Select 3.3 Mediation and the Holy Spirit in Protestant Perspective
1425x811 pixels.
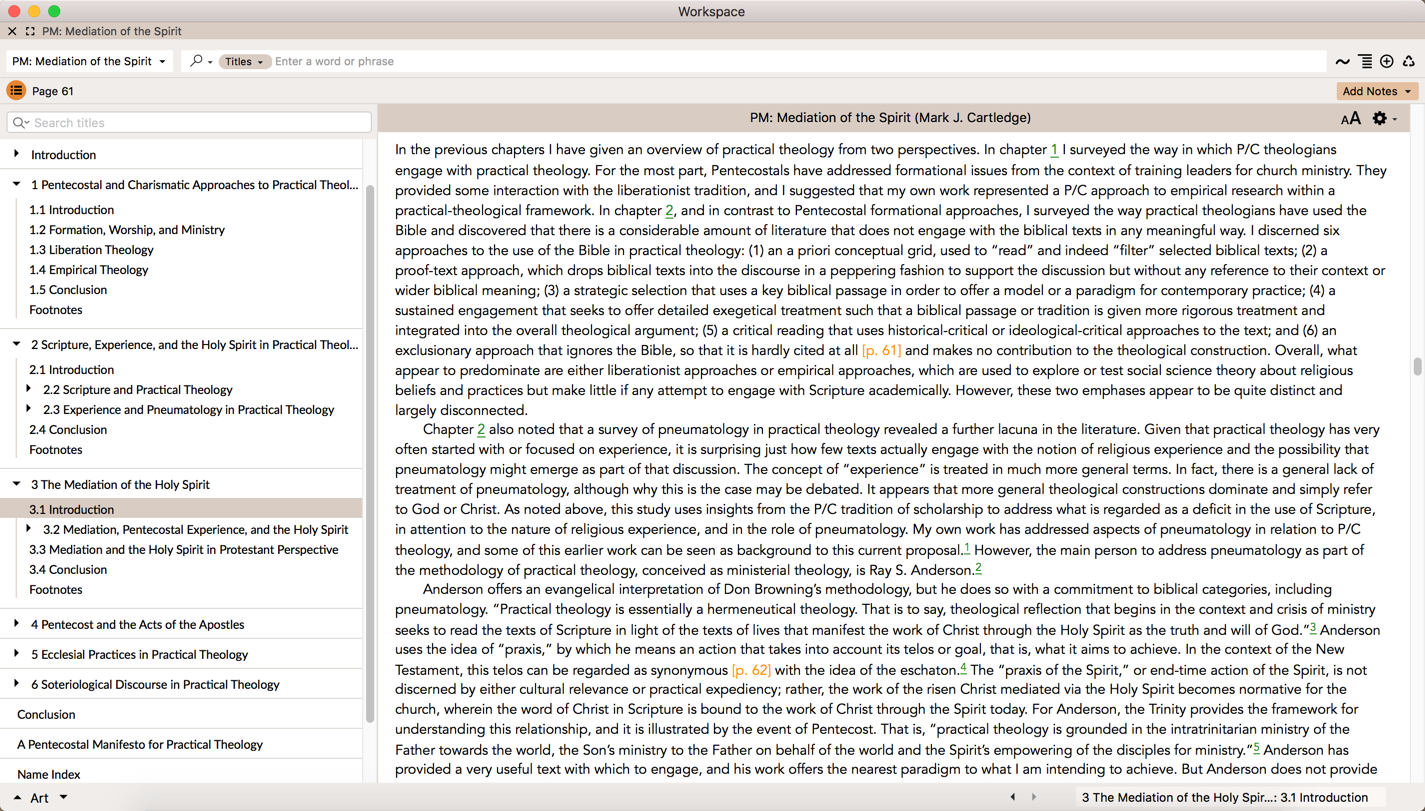(184, 550)
